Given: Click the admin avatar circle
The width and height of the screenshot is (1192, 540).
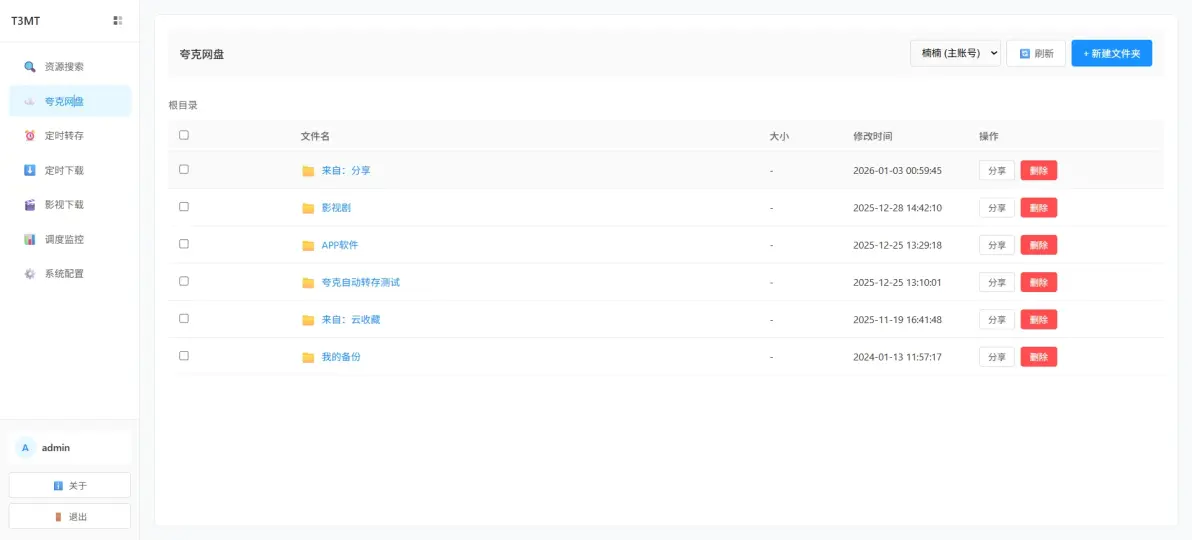Looking at the screenshot, I should [25, 448].
